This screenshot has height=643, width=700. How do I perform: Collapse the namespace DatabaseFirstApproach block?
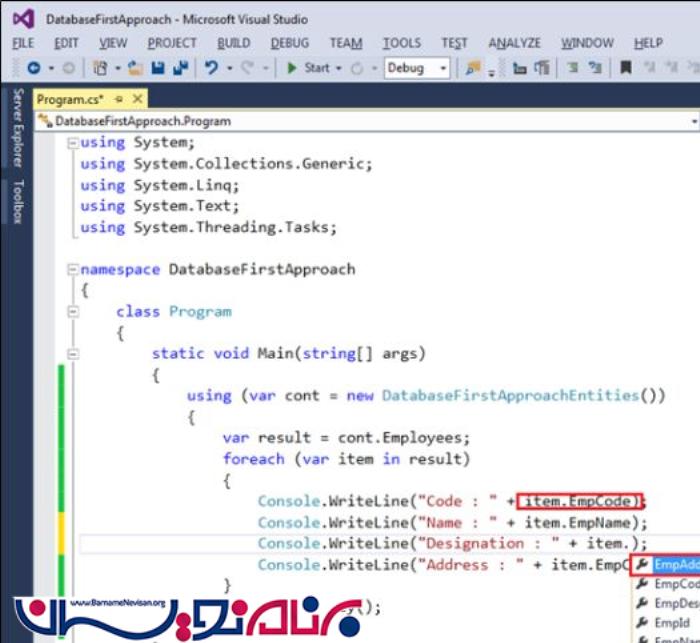coord(71,270)
